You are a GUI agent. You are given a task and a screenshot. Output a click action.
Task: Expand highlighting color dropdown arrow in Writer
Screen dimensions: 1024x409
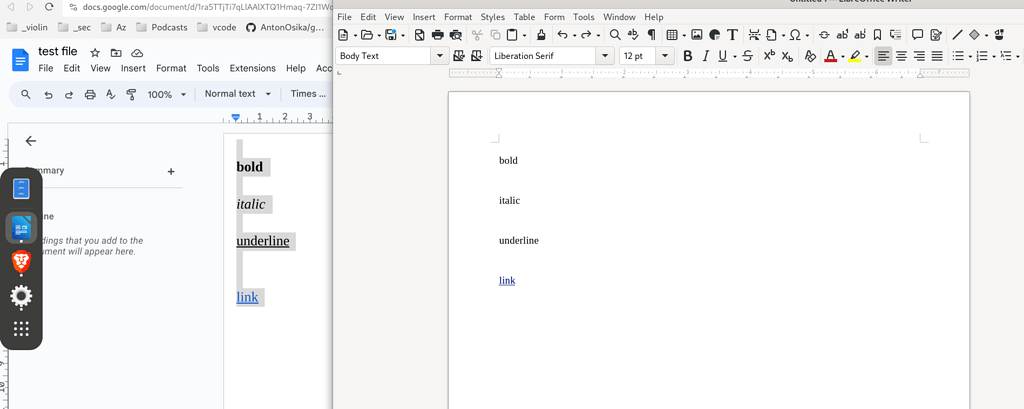click(867, 56)
